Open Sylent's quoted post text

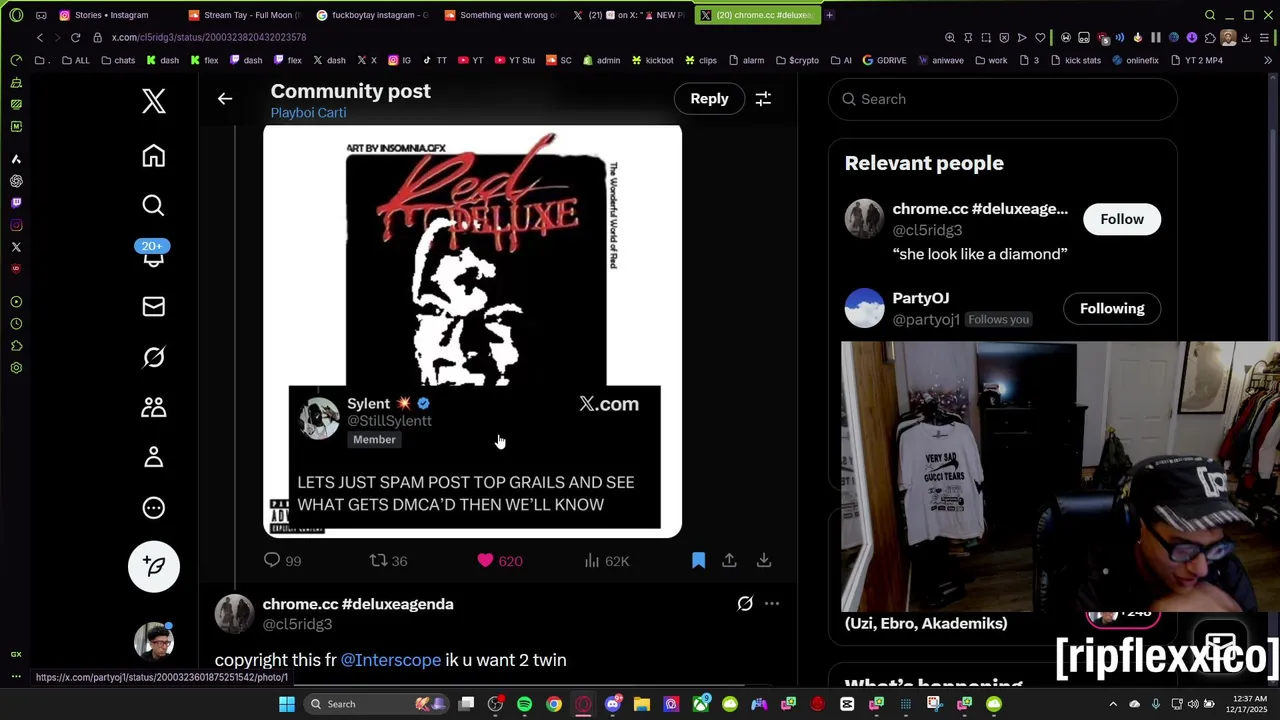pyautogui.click(x=465, y=493)
